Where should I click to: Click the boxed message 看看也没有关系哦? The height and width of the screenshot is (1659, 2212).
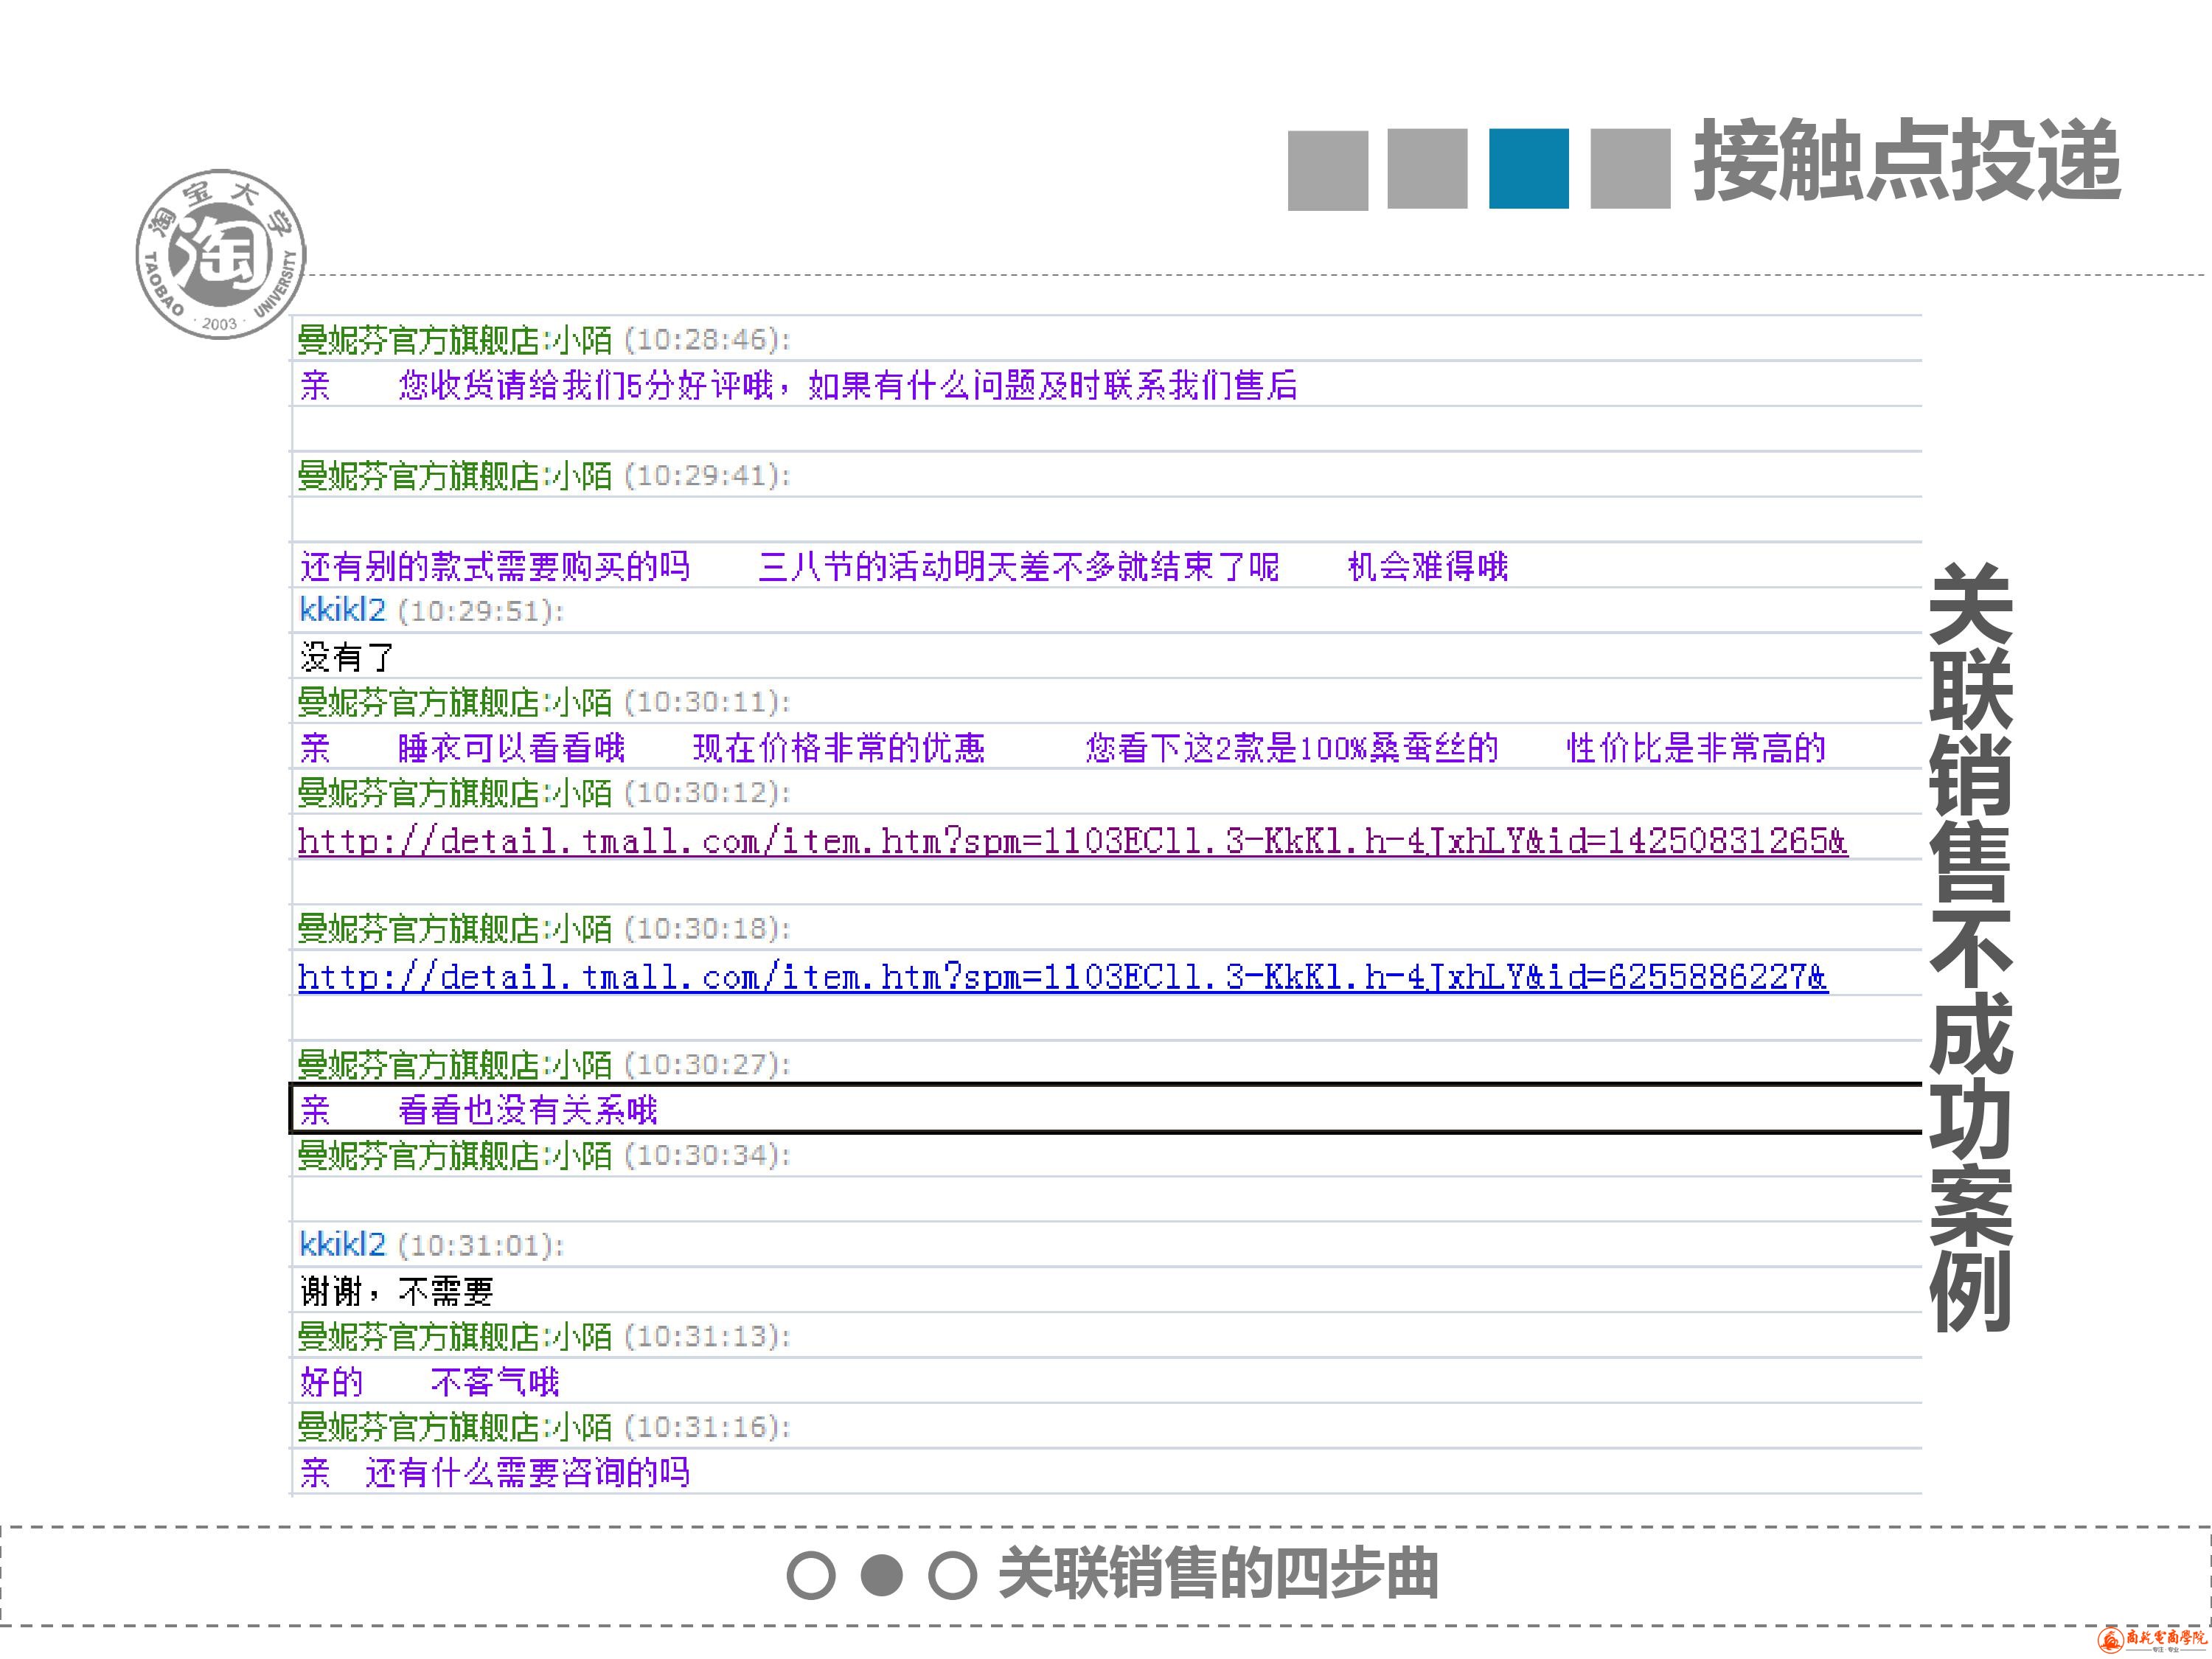point(528,1110)
